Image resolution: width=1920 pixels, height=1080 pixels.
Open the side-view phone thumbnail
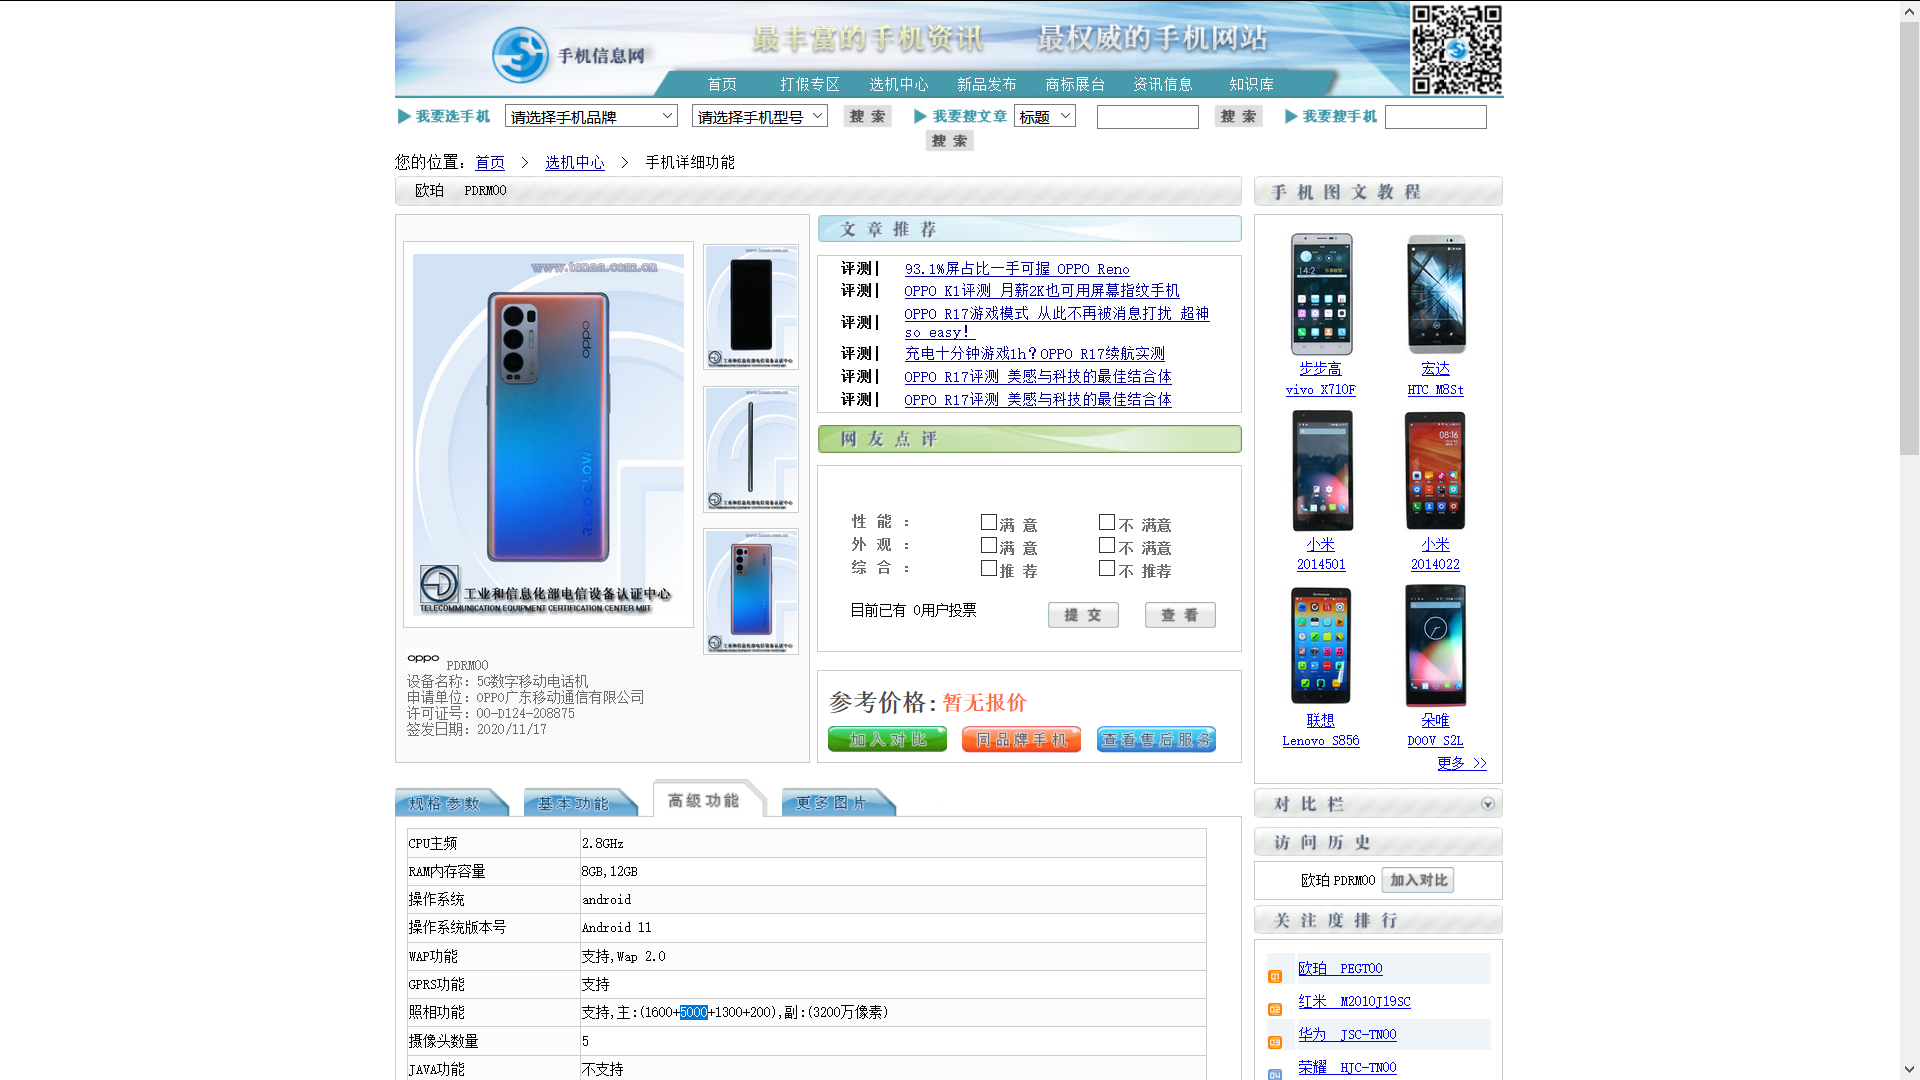751,449
